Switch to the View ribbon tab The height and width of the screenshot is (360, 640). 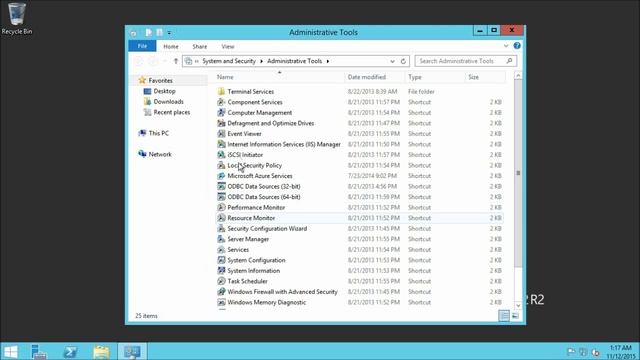pos(228,47)
